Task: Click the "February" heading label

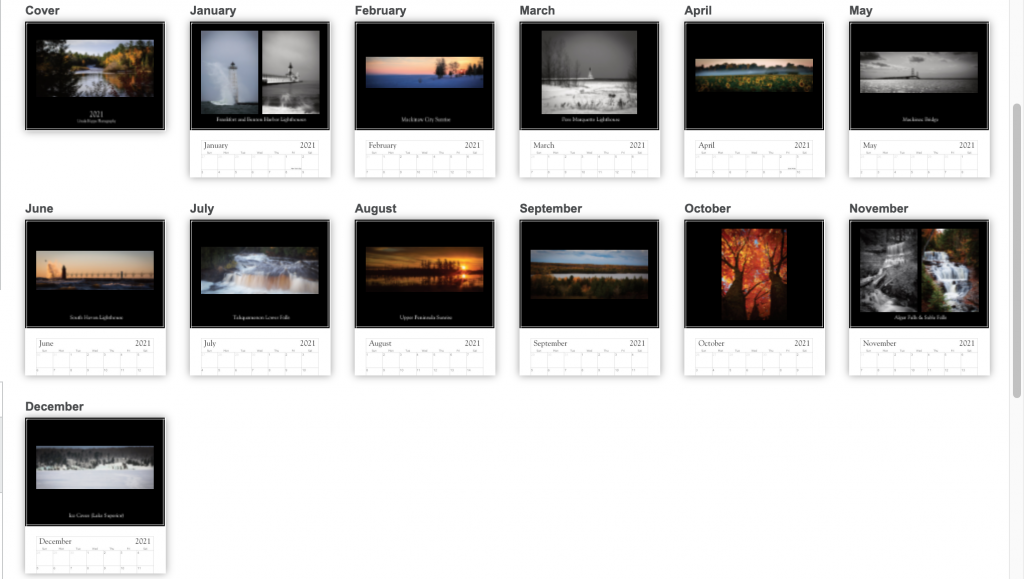Action: (x=380, y=10)
